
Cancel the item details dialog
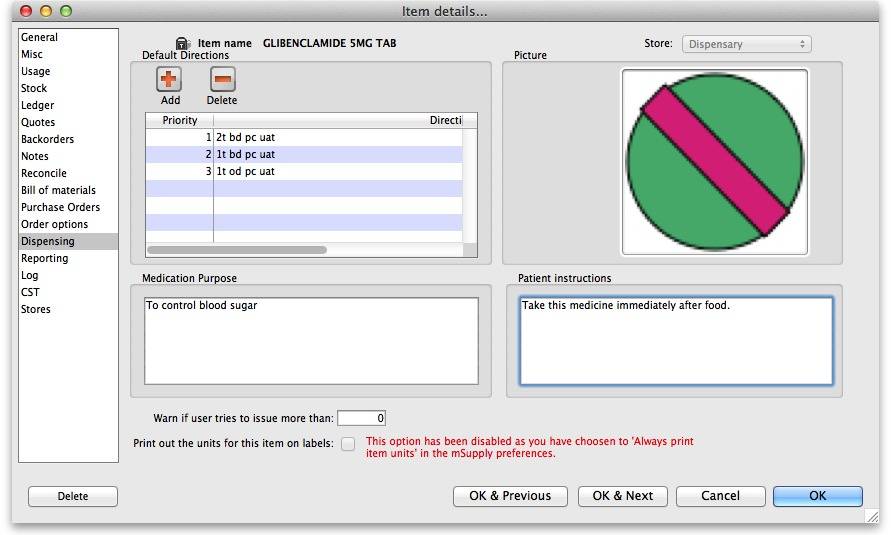point(720,496)
